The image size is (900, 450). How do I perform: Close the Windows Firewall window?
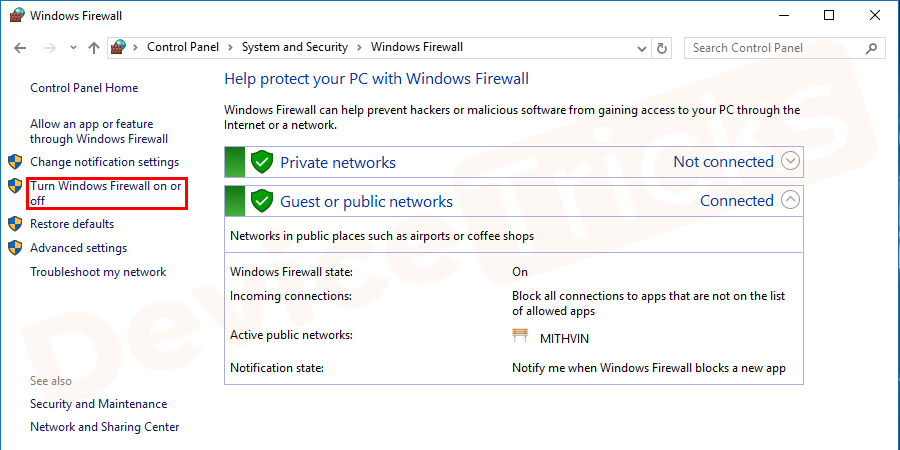[875, 15]
